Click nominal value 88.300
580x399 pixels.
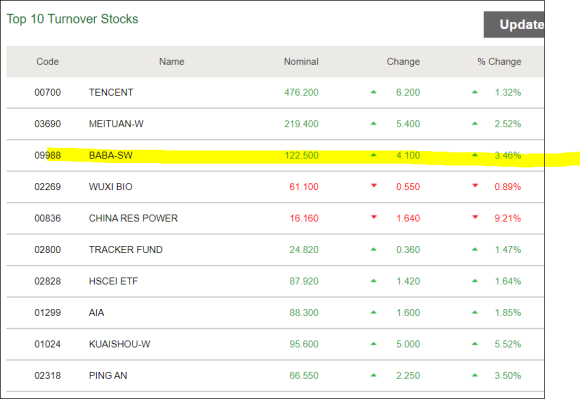pyautogui.click(x=304, y=312)
